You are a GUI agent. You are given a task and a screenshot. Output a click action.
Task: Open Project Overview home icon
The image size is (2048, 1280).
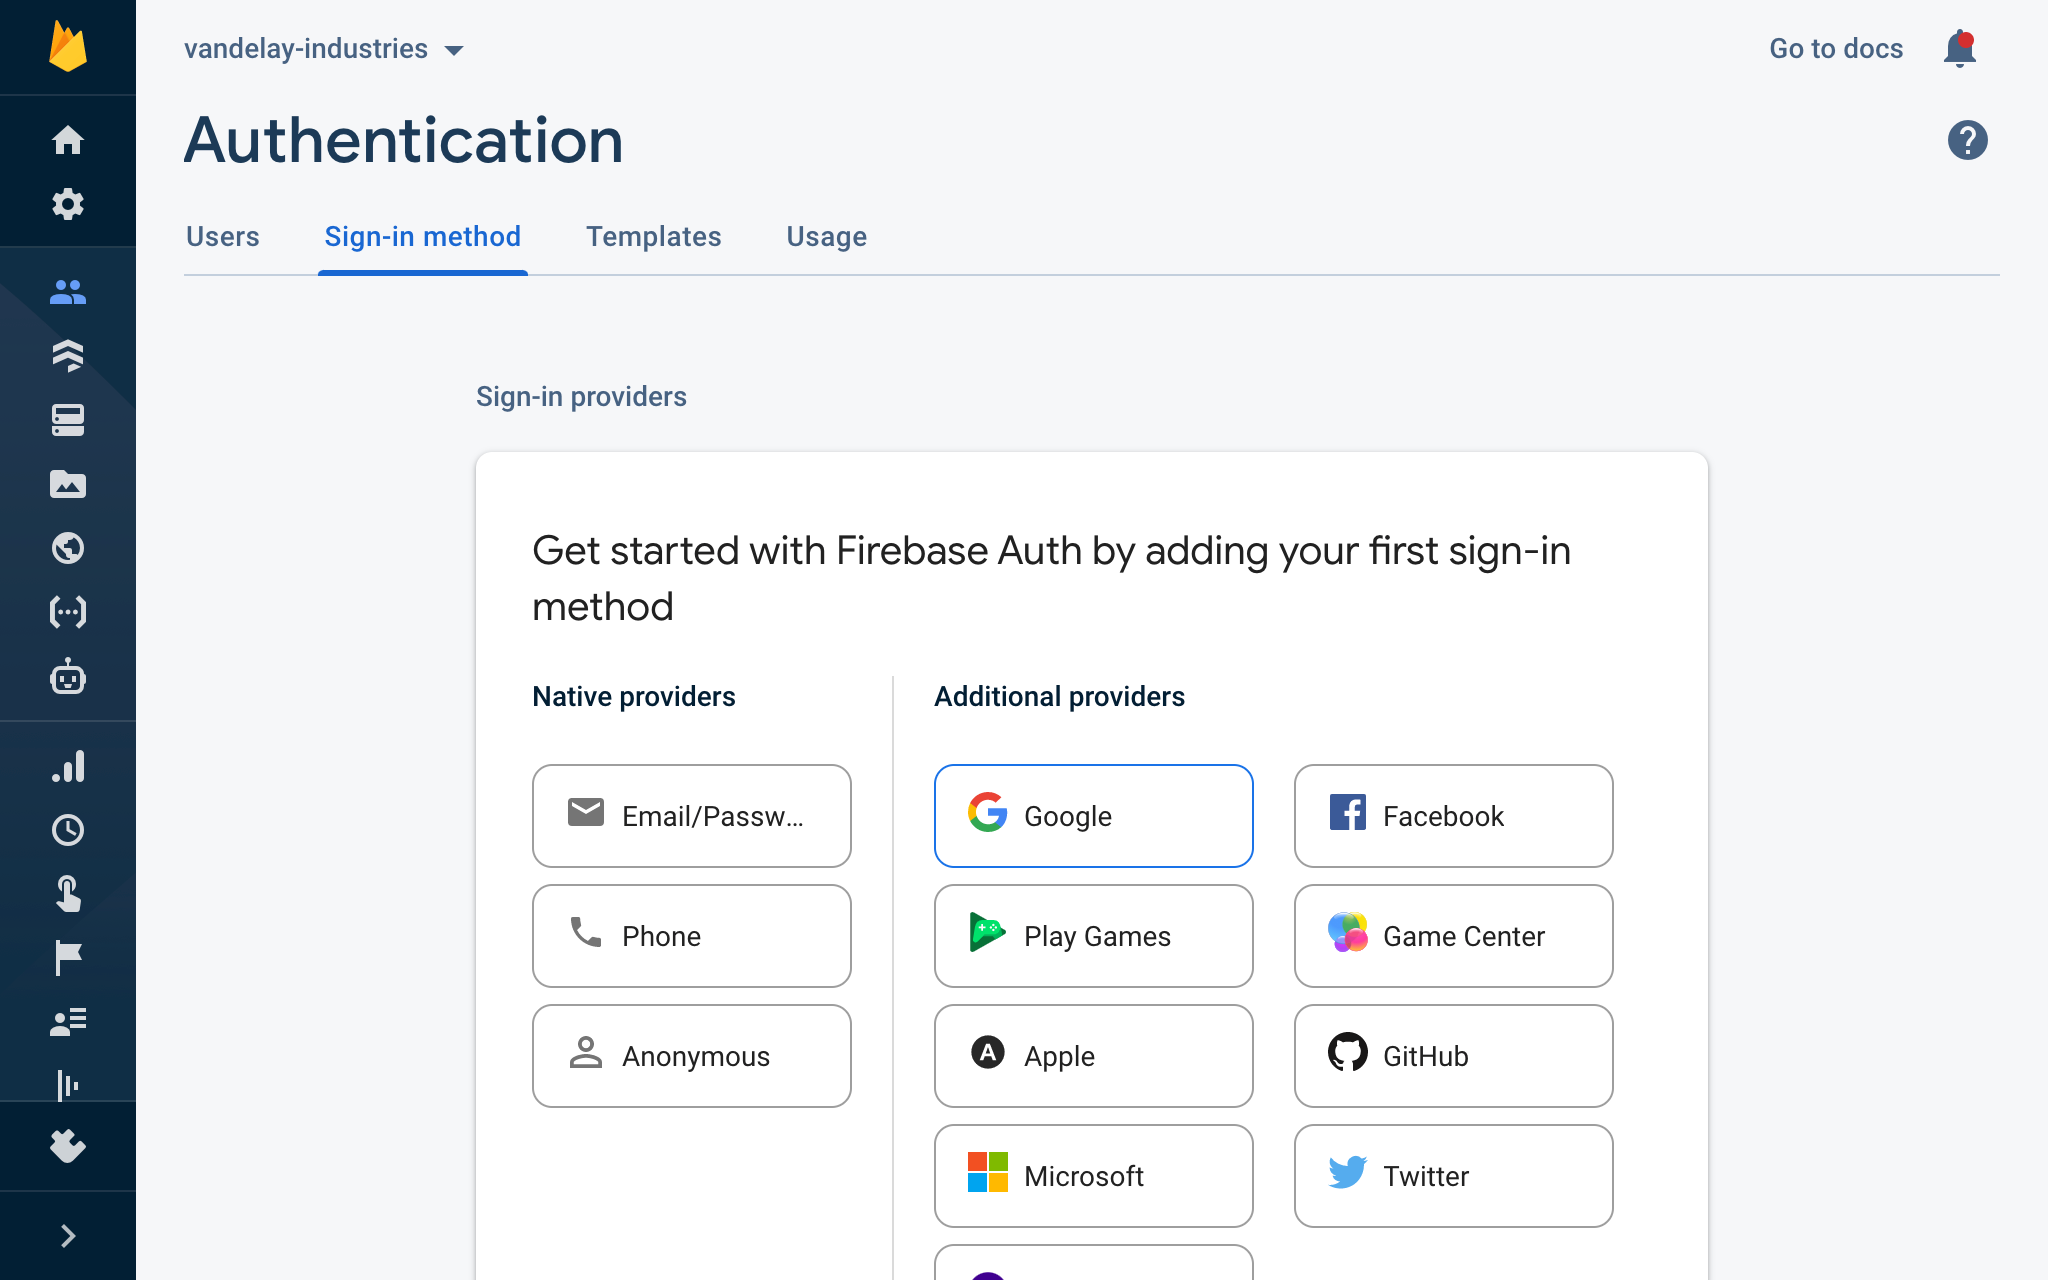(68, 140)
